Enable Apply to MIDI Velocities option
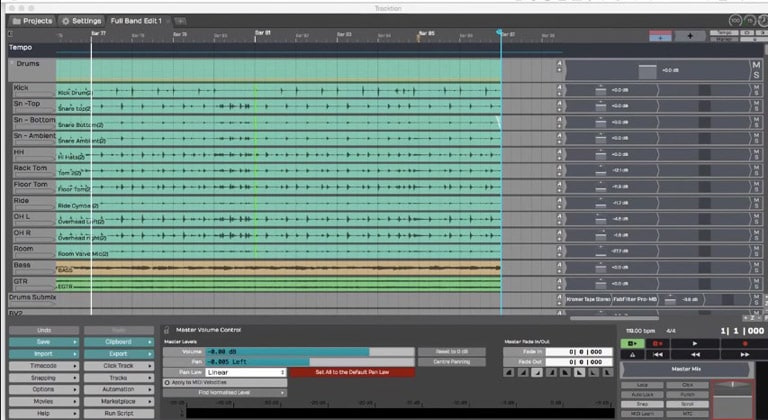The image size is (768, 420). coord(167,383)
